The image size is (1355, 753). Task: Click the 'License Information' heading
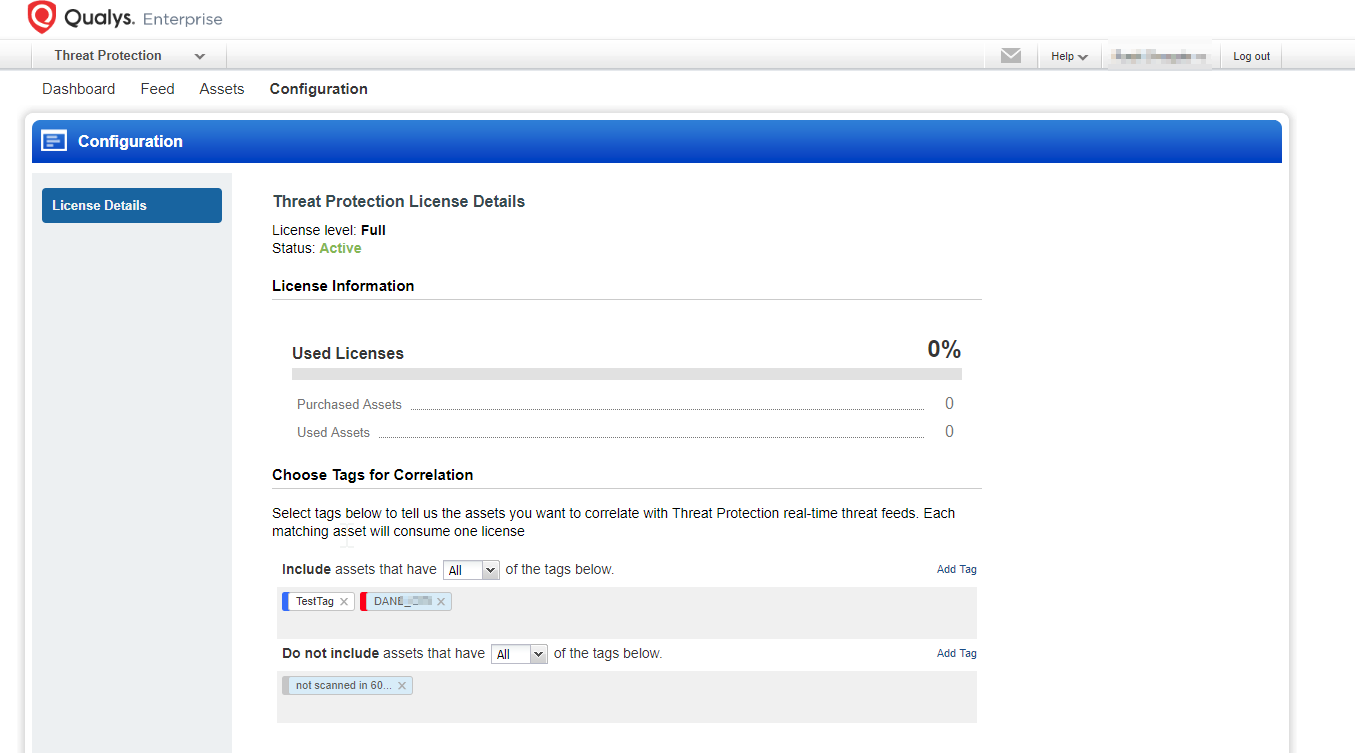click(x=343, y=286)
